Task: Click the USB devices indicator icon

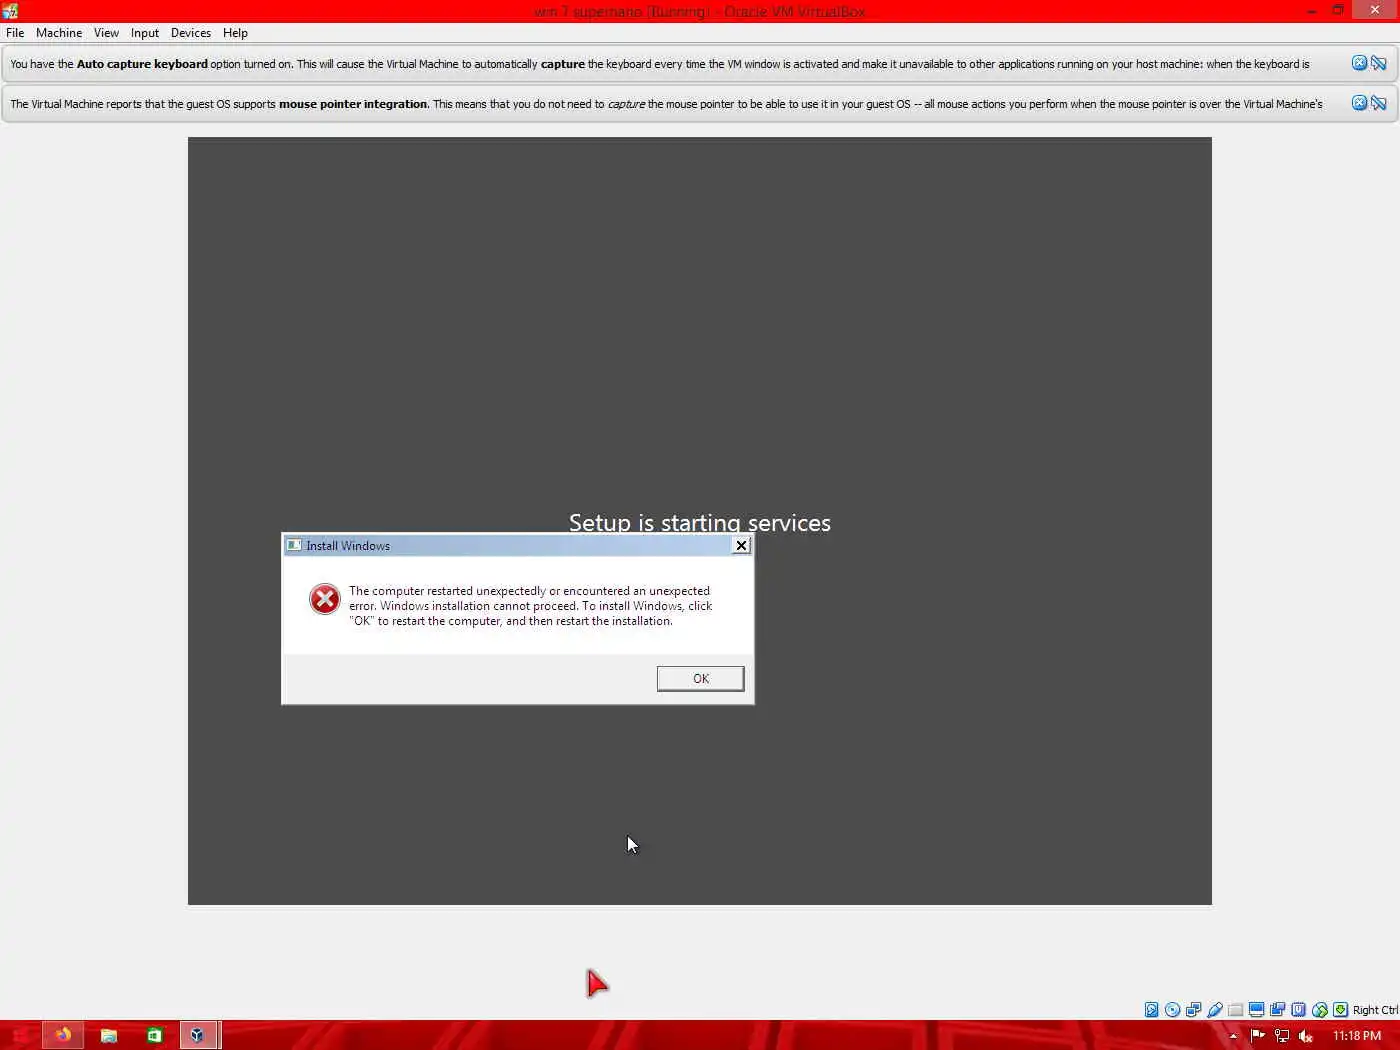Action: pyautogui.click(x=1215, y=1010)
